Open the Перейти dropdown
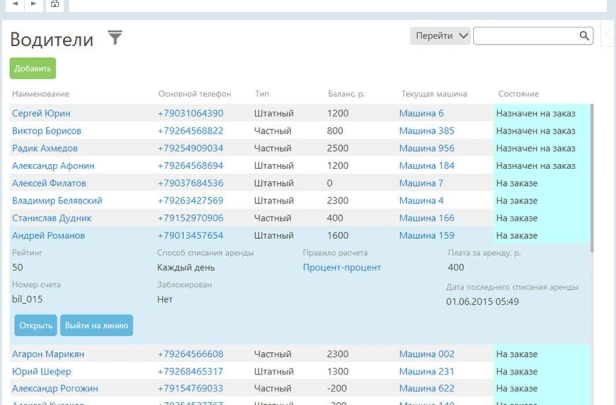Screen dimensions: 616x405 click(x=440, y=36)
